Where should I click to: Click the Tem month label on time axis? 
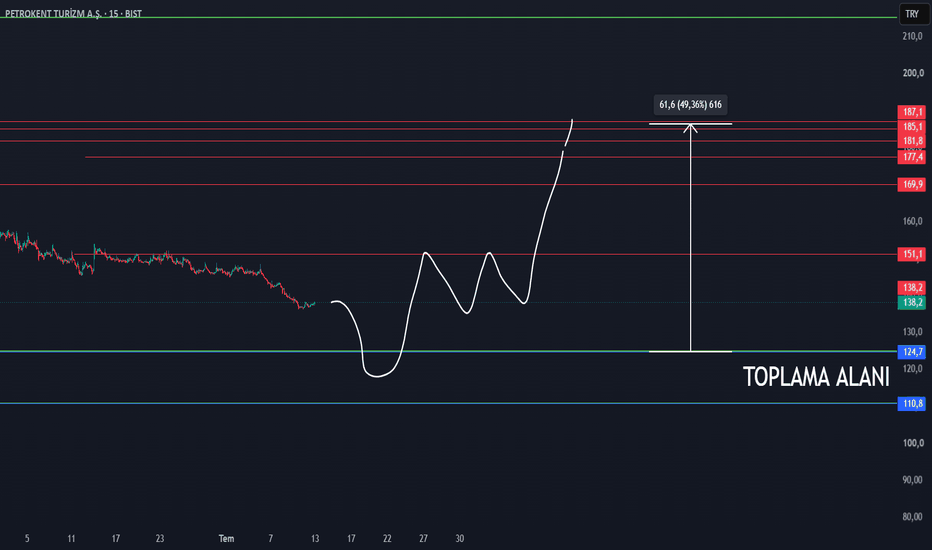(x=226, y=539)
